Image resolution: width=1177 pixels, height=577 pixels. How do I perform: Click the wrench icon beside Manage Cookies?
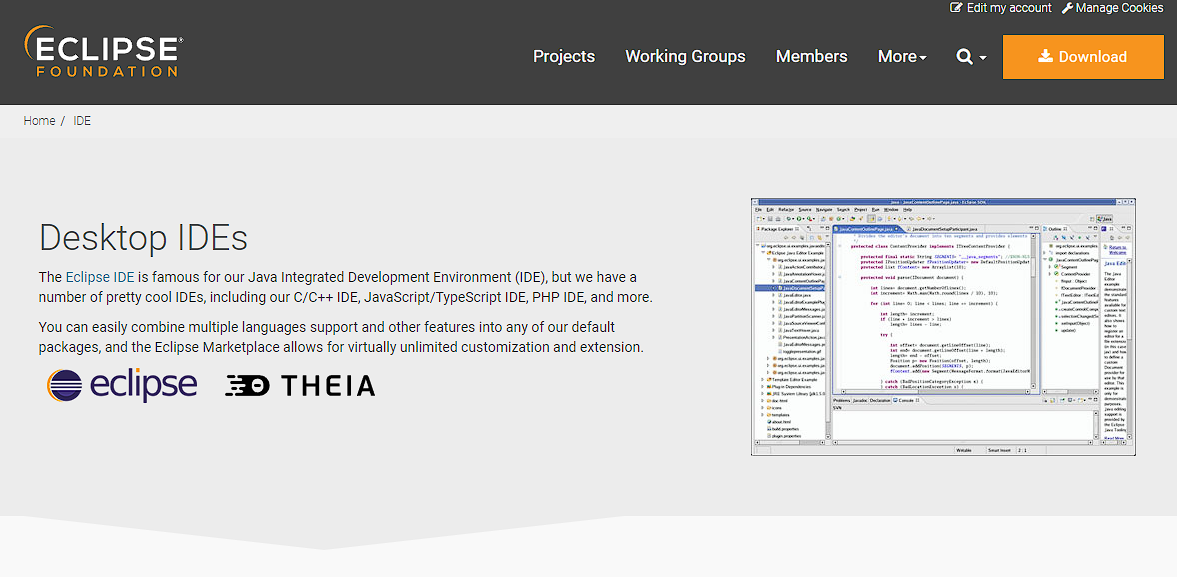coord(1067,8)
